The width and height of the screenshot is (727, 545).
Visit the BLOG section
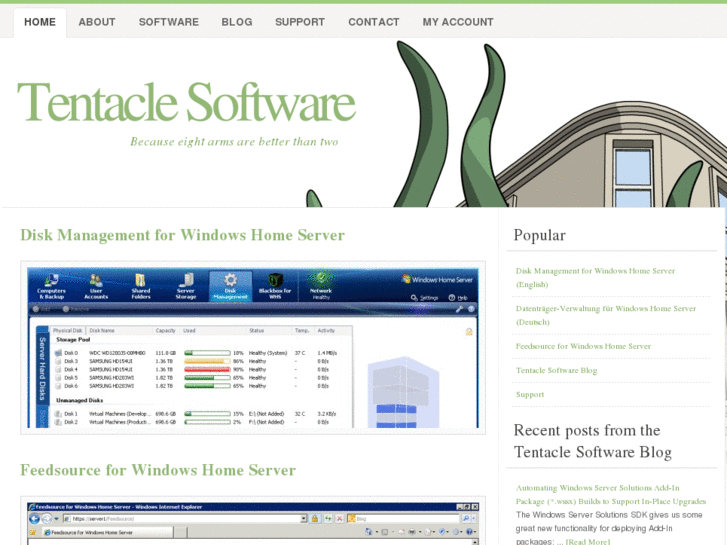pos(237,22)
